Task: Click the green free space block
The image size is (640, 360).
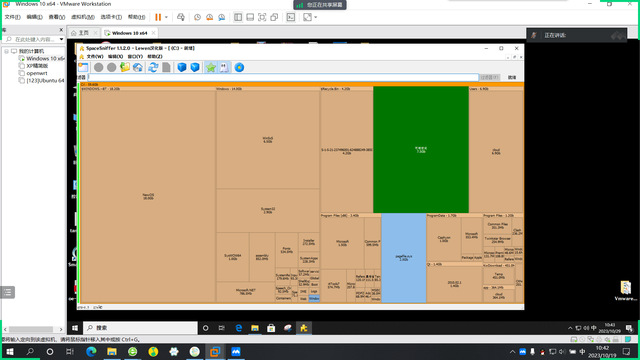Action: pos(421,149)
